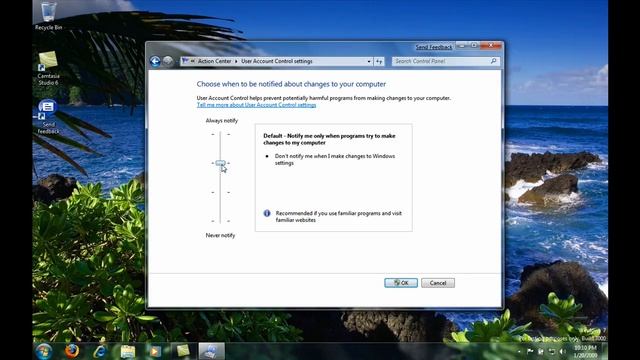640x360 pixels.
Task: Launch Internet Explorer from the taskbar
Action: click(100, 351)
